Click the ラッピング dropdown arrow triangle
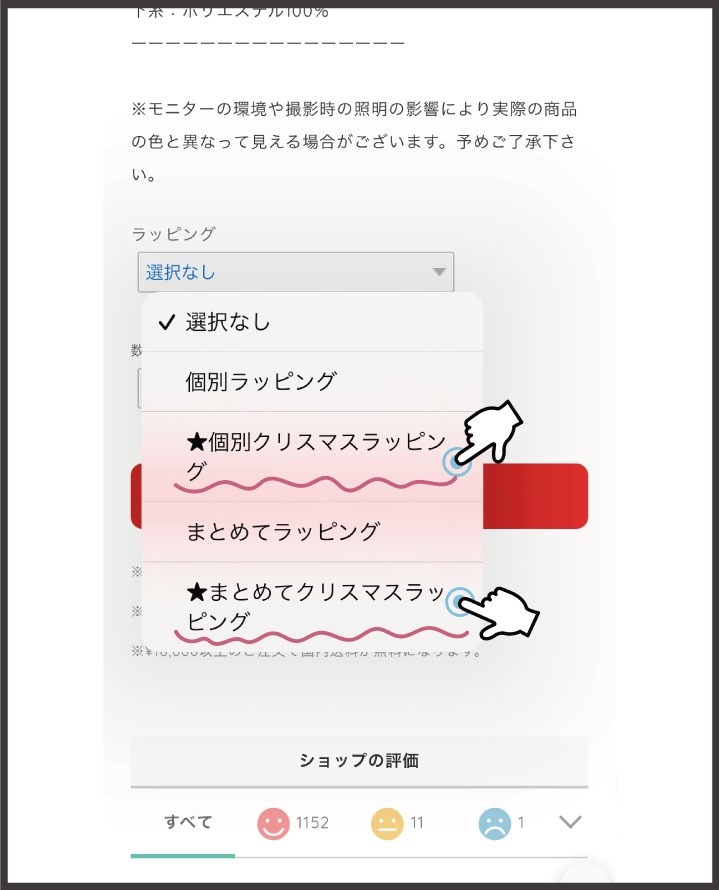Viewport: 719px width, 890px height. (439, 272)
